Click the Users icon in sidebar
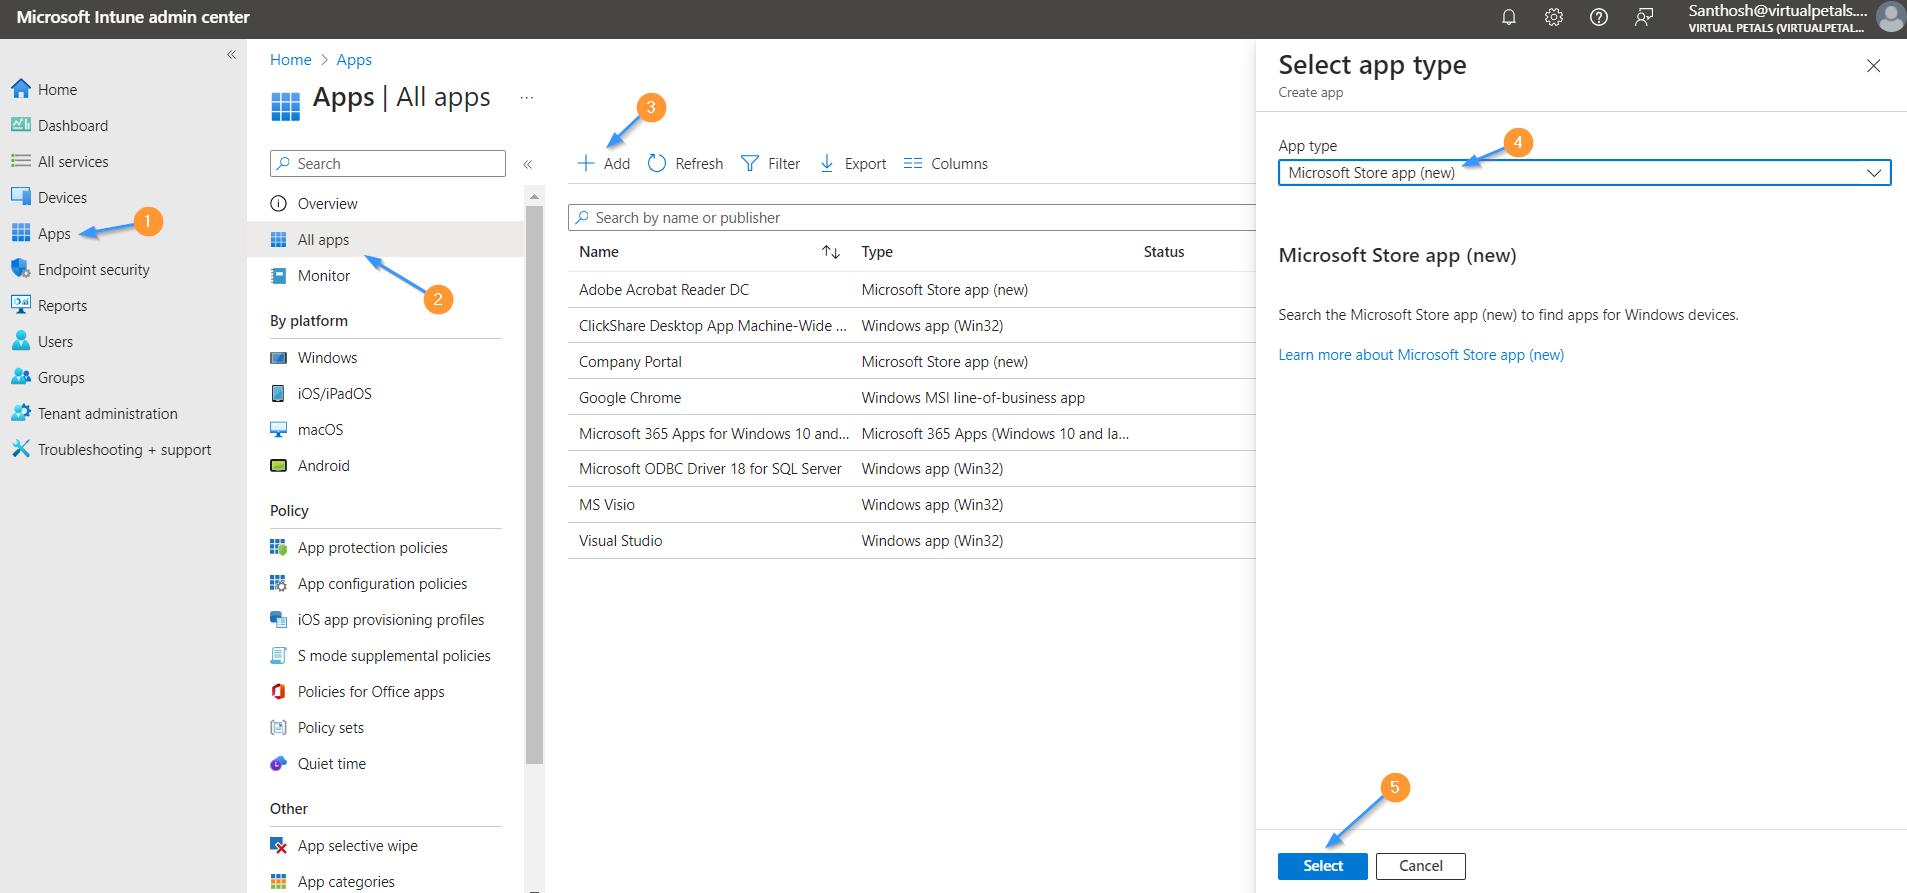The image size is (1907, 893). 21,341
